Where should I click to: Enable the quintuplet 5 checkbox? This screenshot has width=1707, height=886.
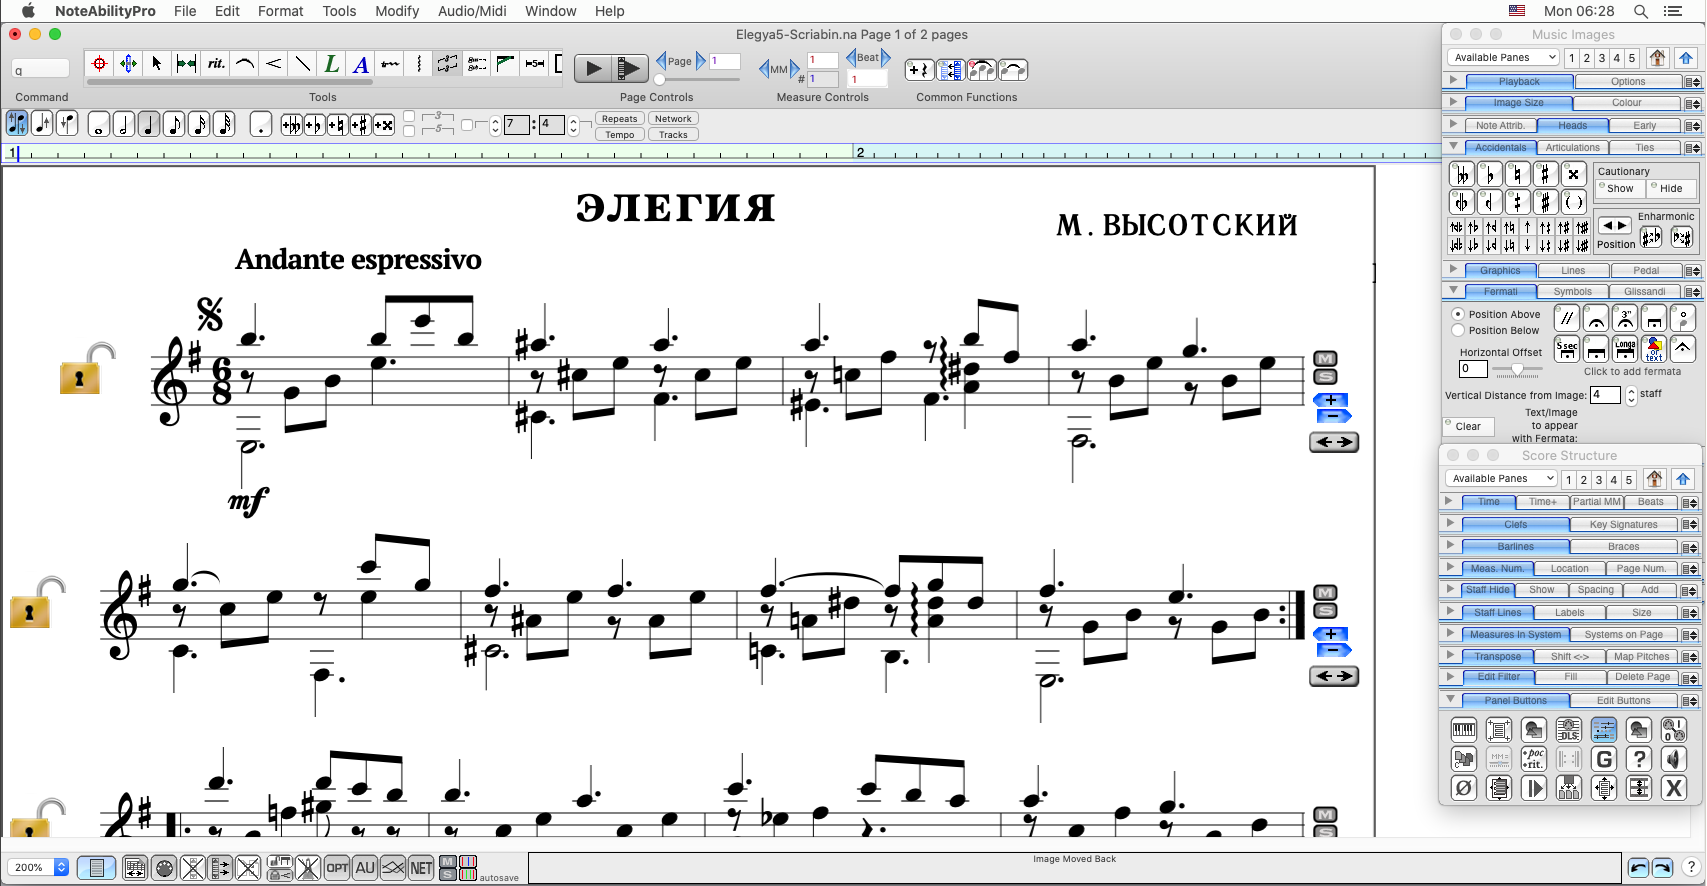pyautogui.click(x=409, y=130)
